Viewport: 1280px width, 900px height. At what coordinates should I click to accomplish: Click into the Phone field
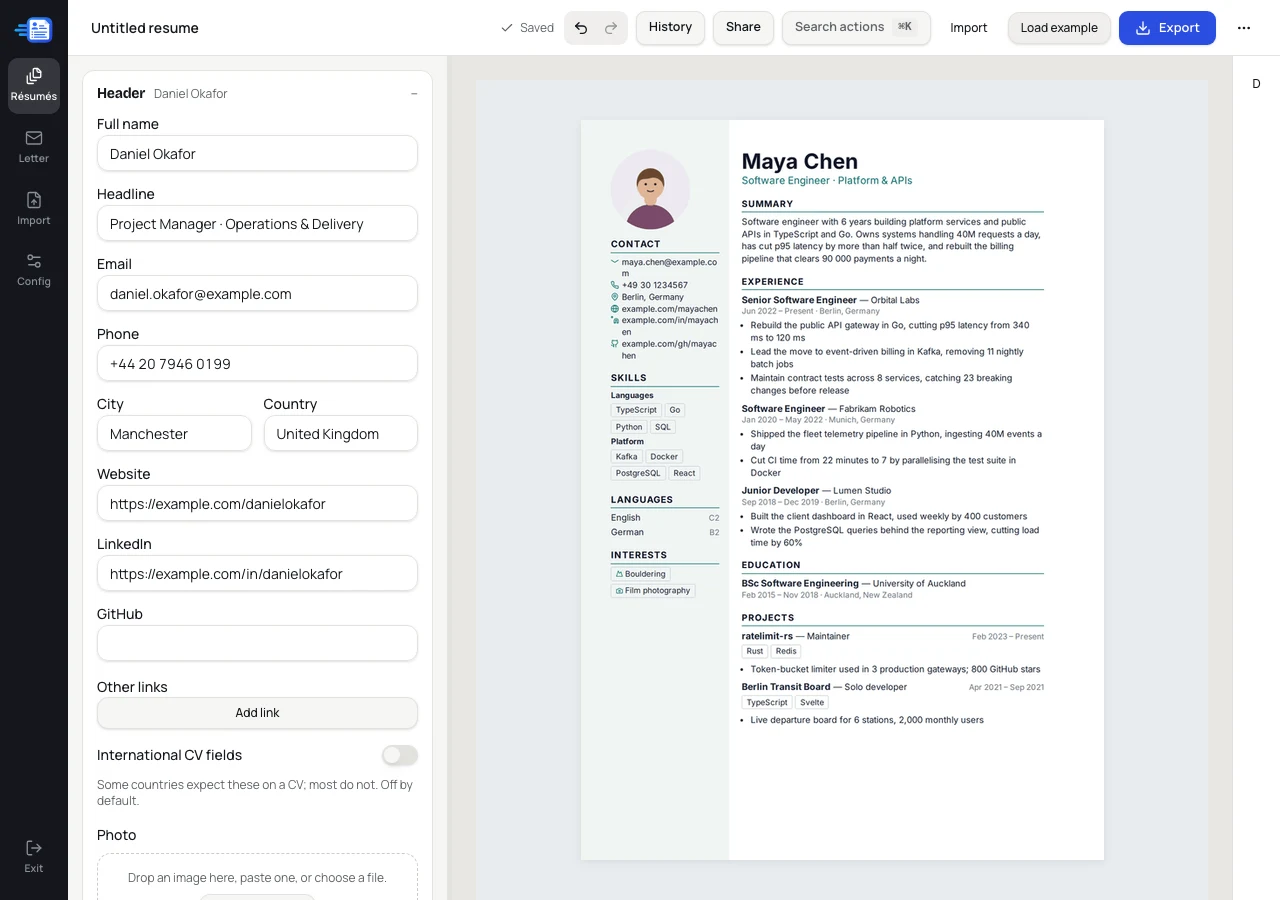(257, 364)
